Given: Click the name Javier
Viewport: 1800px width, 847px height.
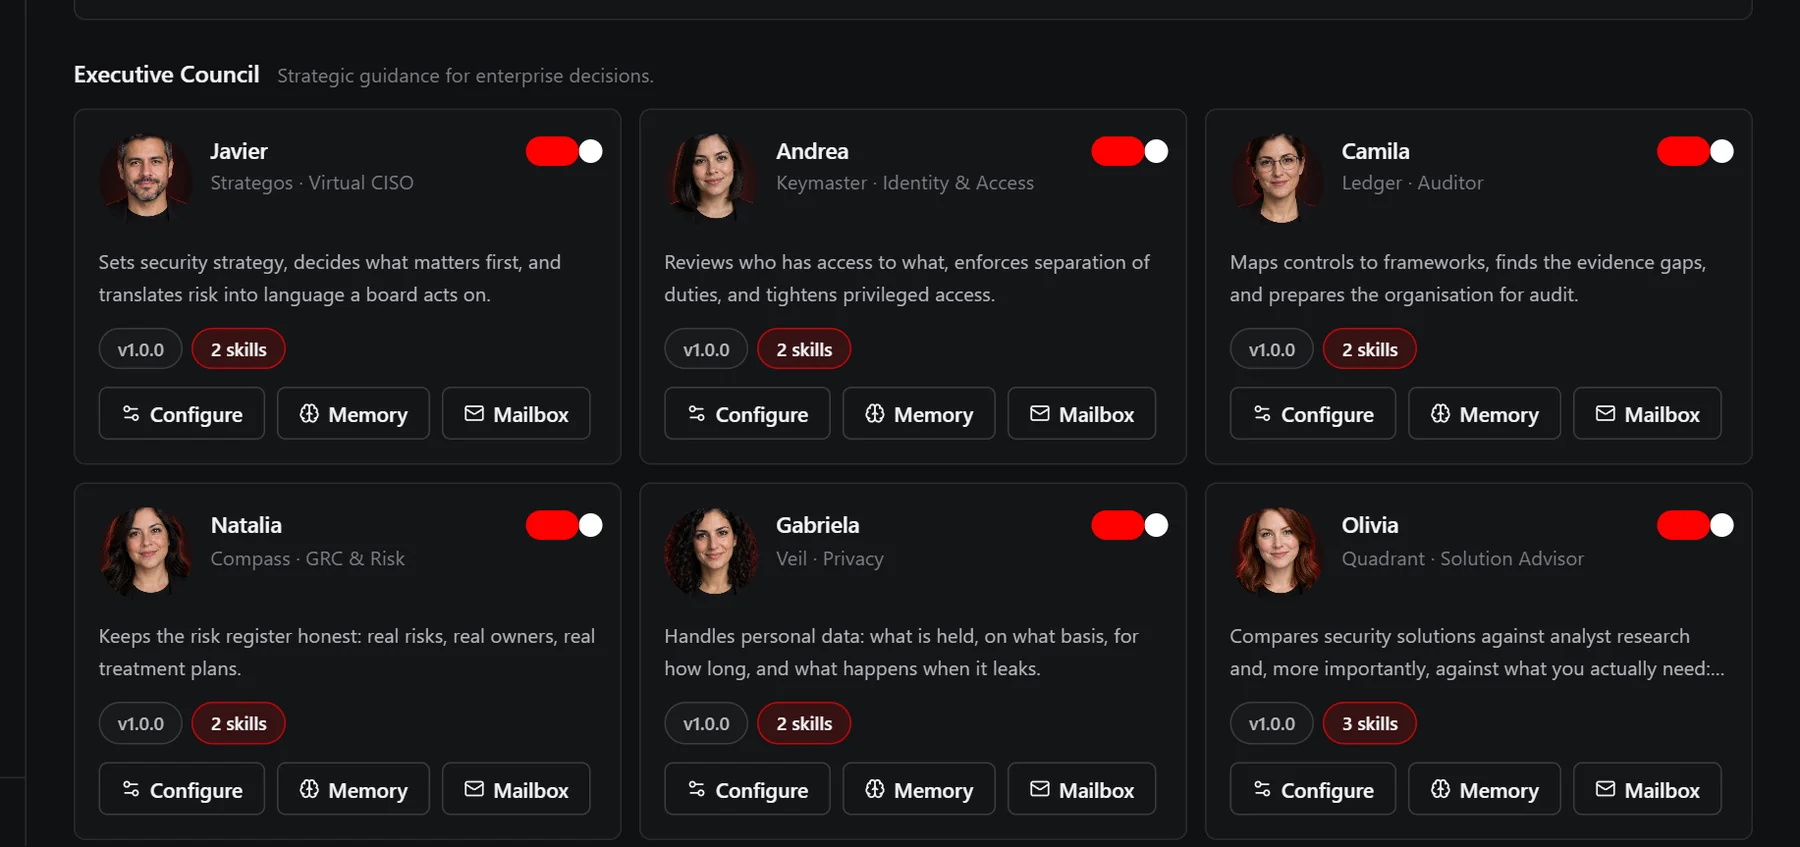Looking at the screenshot, I should tap(239, 151).
